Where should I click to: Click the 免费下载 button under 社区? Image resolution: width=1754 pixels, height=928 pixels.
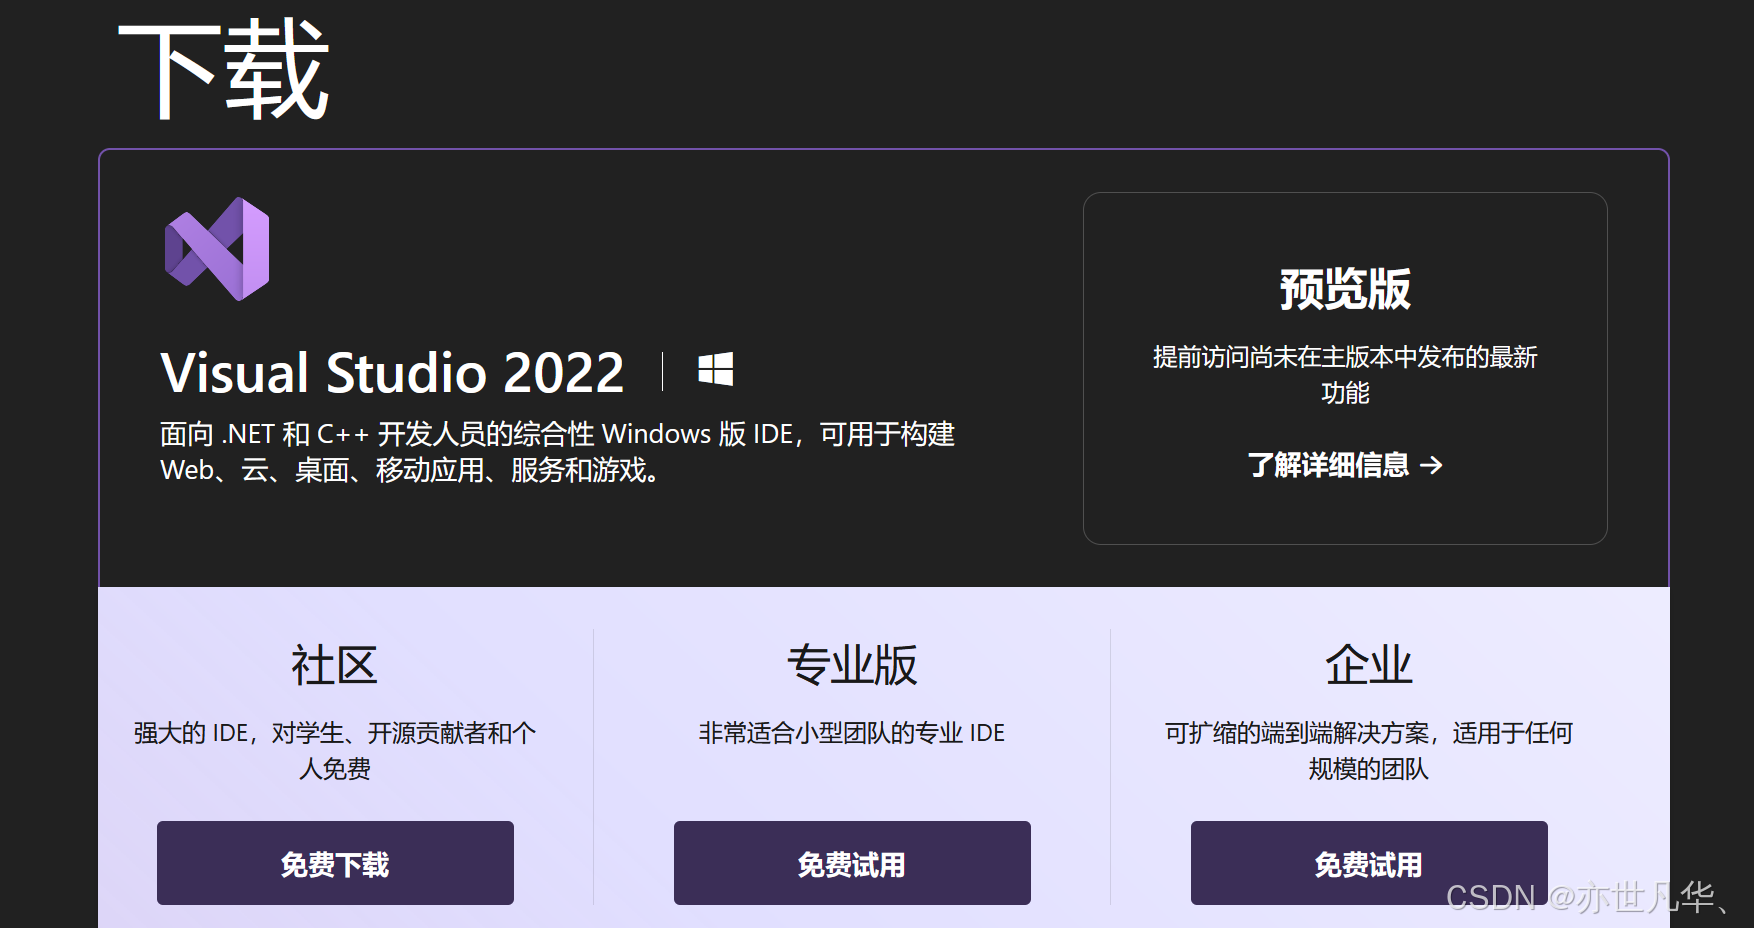click(335, 863)
